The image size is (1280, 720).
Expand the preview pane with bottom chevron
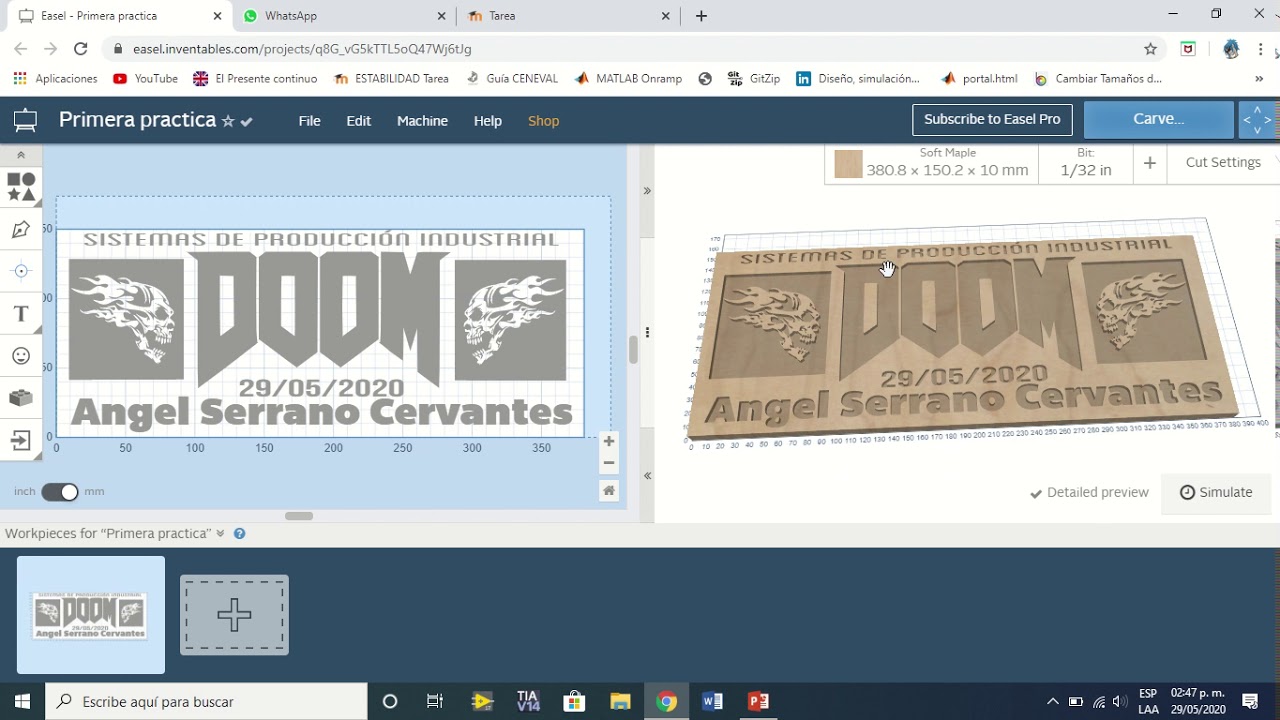[x=647, y=476]
